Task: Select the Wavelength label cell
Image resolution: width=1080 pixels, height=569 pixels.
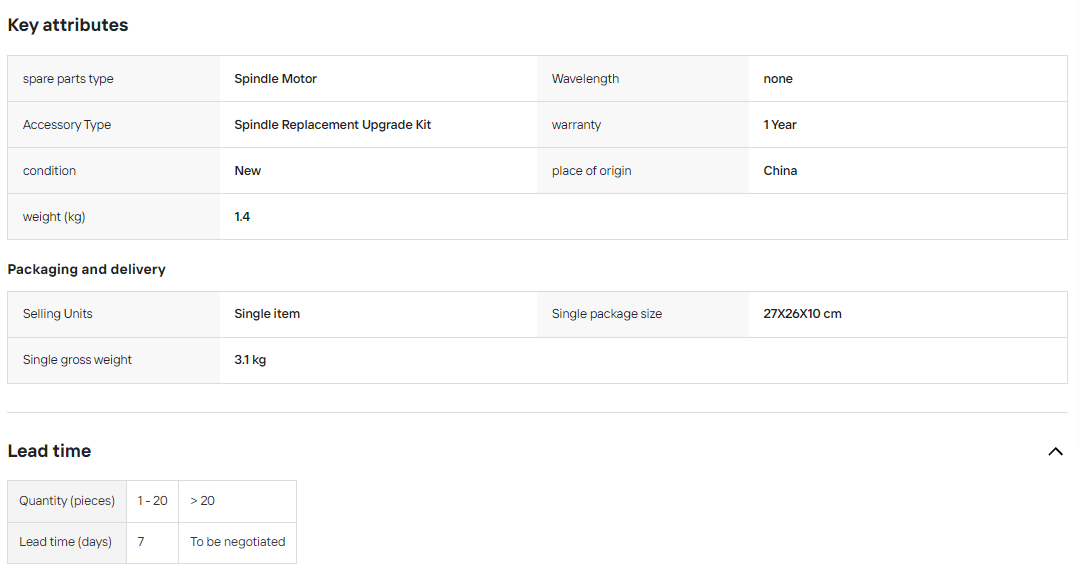Action: tap(643, 79)
